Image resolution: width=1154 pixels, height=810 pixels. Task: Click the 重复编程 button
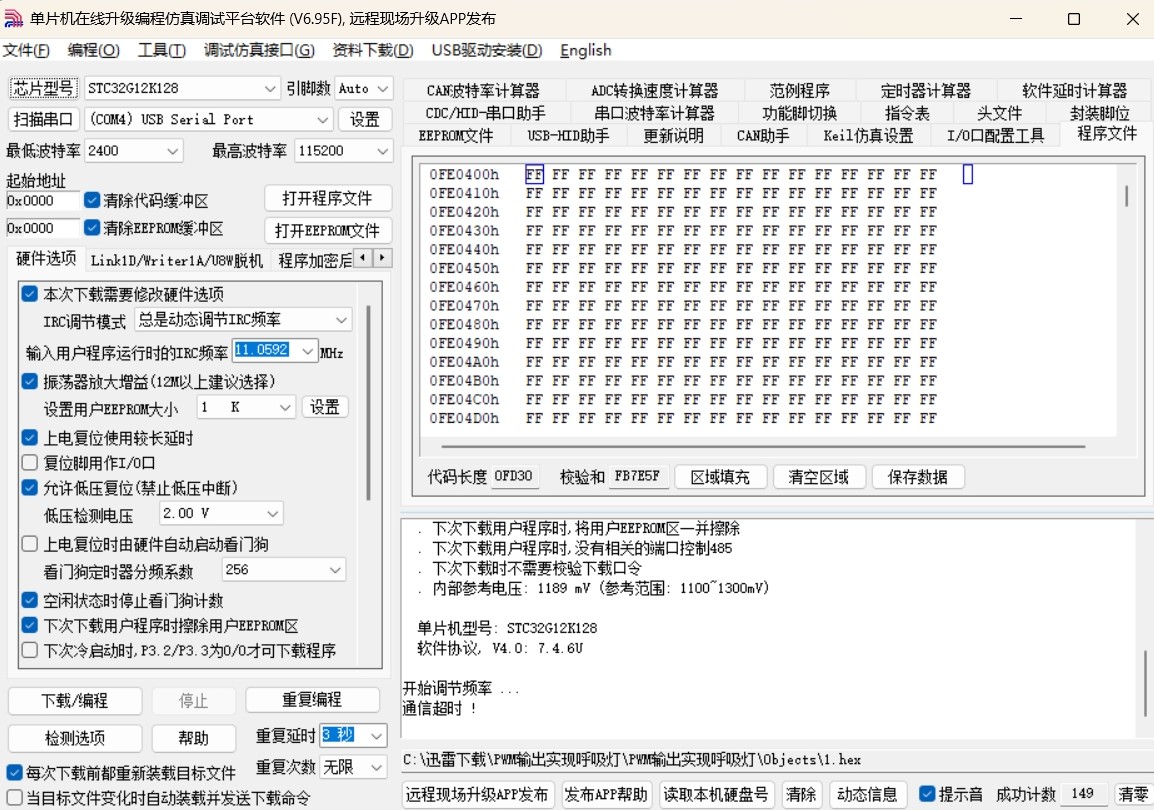[312, 700]
